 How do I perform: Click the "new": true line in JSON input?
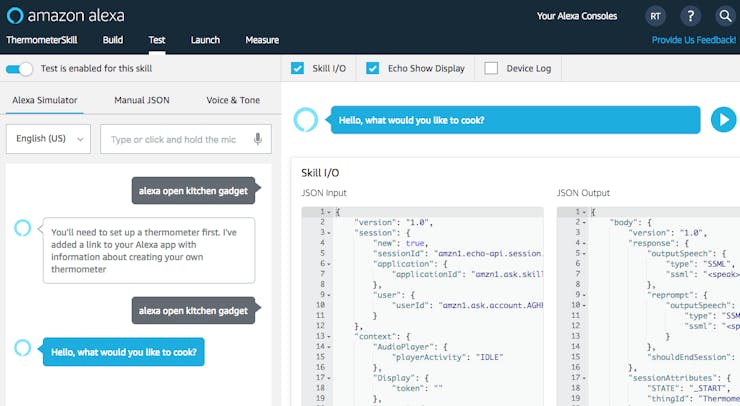tap(400, 243)
